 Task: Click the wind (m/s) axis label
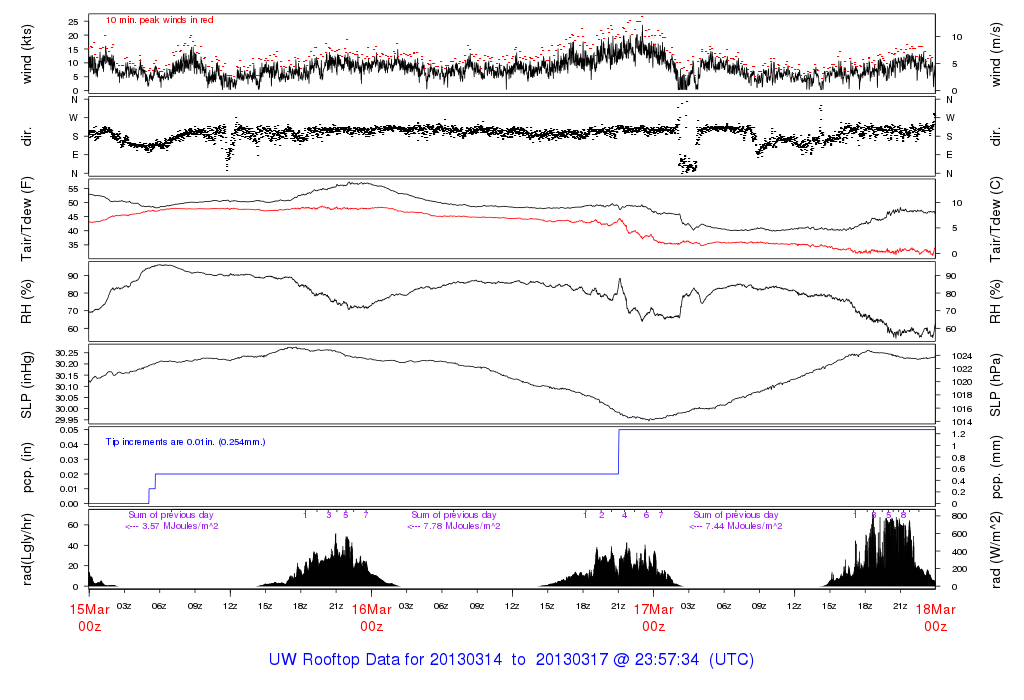click(998, 55)
